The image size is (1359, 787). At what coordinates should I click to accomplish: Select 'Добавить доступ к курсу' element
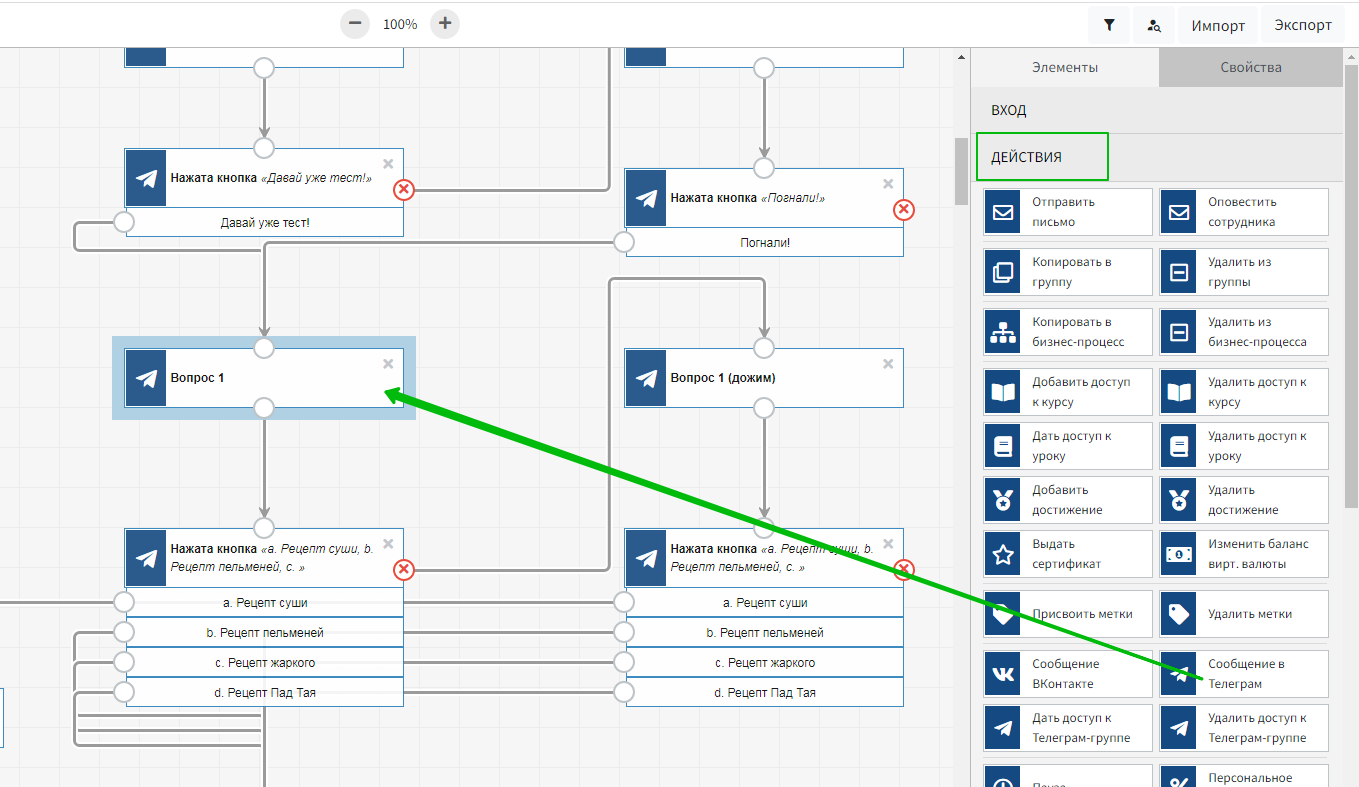point(1067,392)
